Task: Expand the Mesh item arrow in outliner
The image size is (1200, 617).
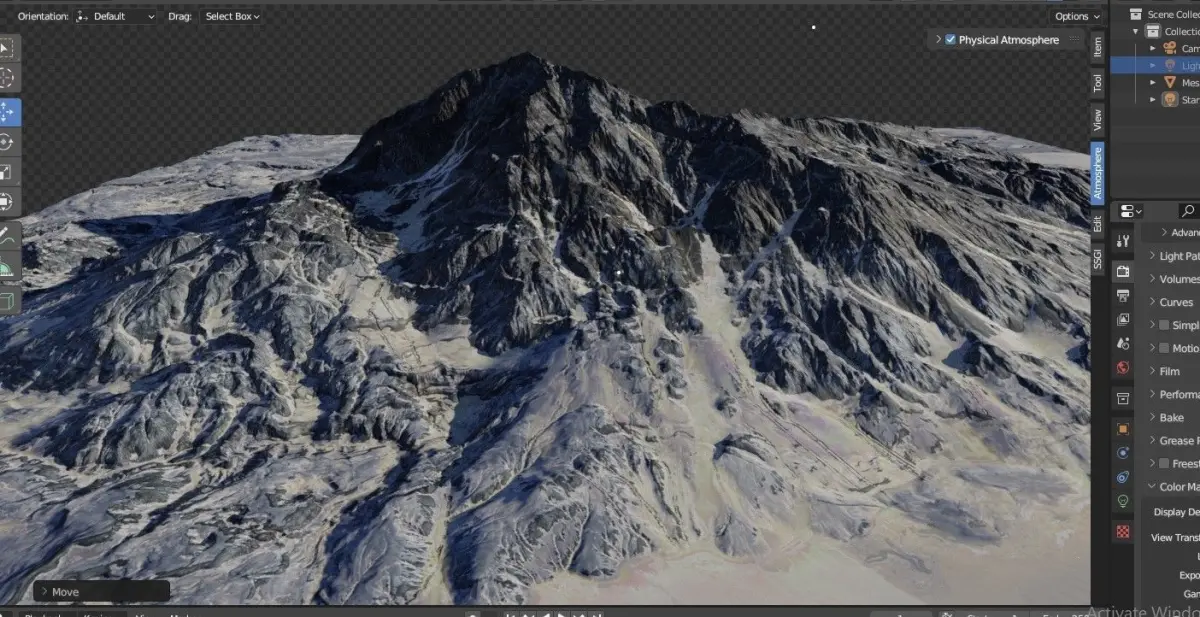Action: click(x=1153, y=82)
